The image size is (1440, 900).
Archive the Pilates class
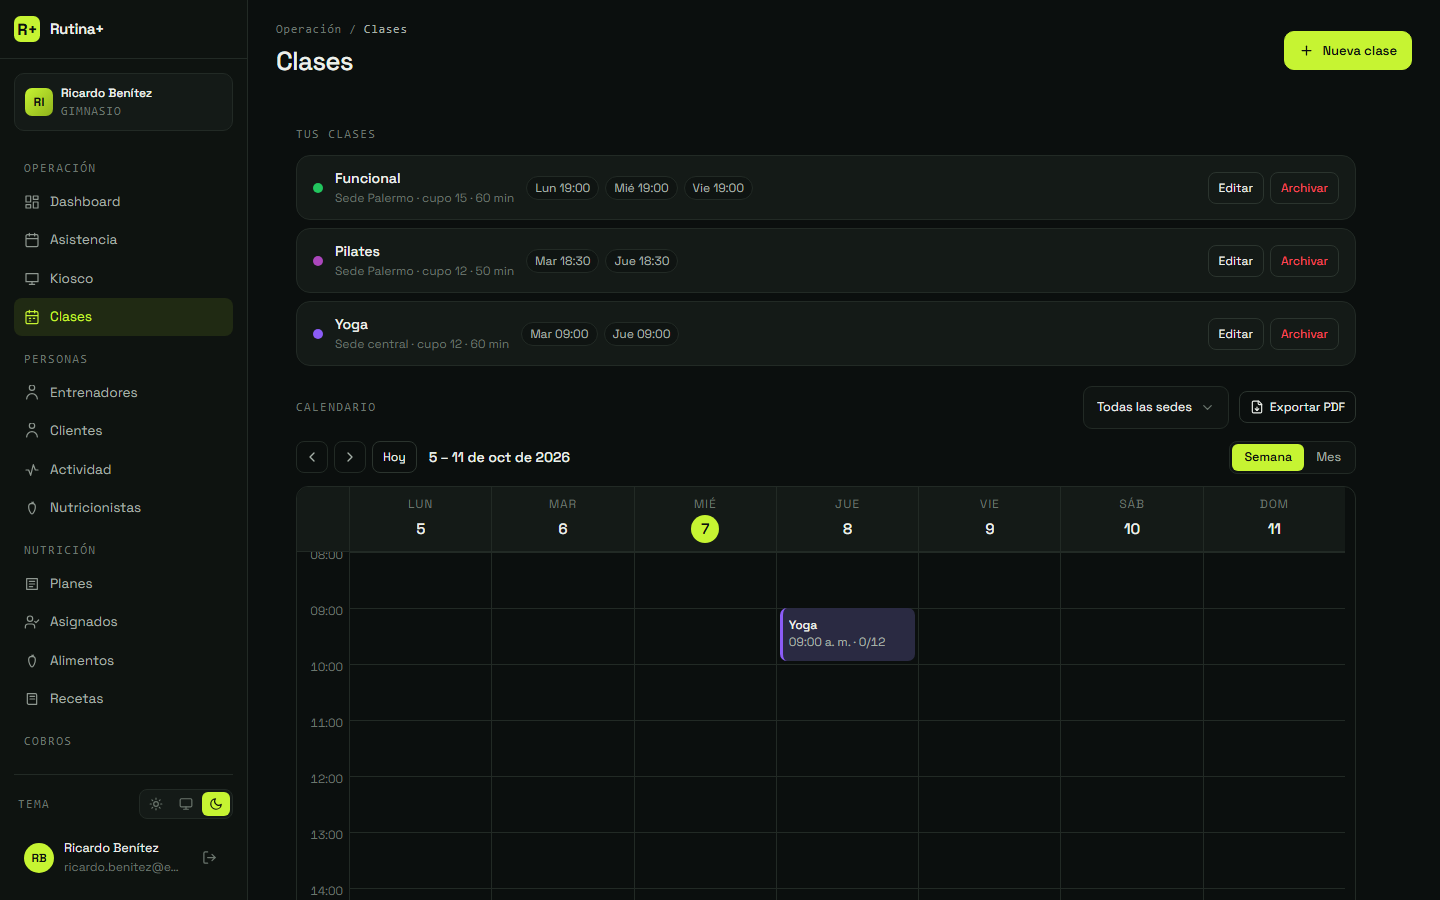tap(1304, 261)
